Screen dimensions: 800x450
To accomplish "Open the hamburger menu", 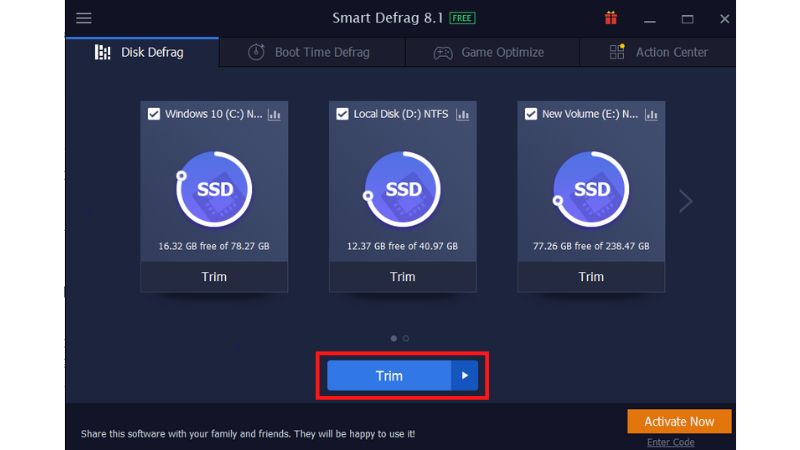I will 84,18.
